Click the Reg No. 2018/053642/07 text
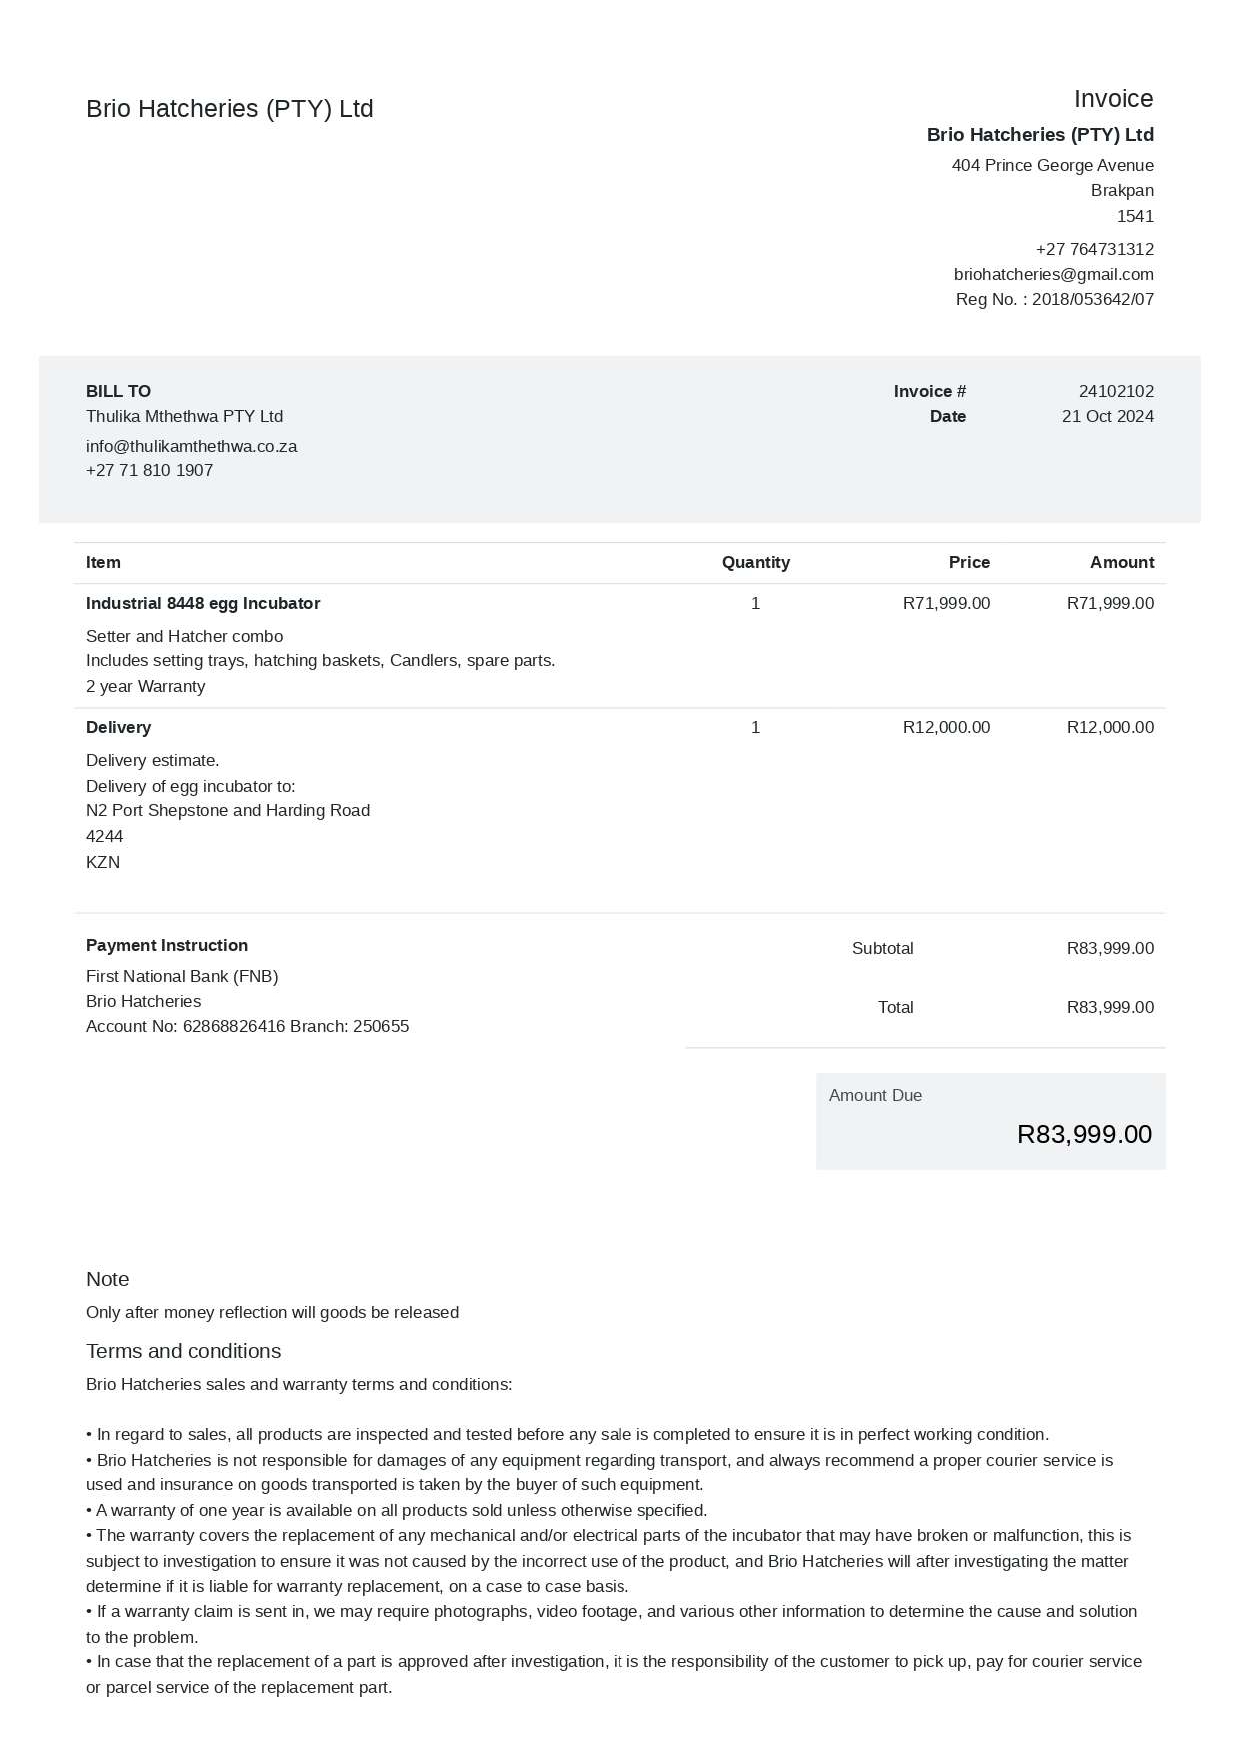Viewport: 1240px width, 1755px height. 1054,299
